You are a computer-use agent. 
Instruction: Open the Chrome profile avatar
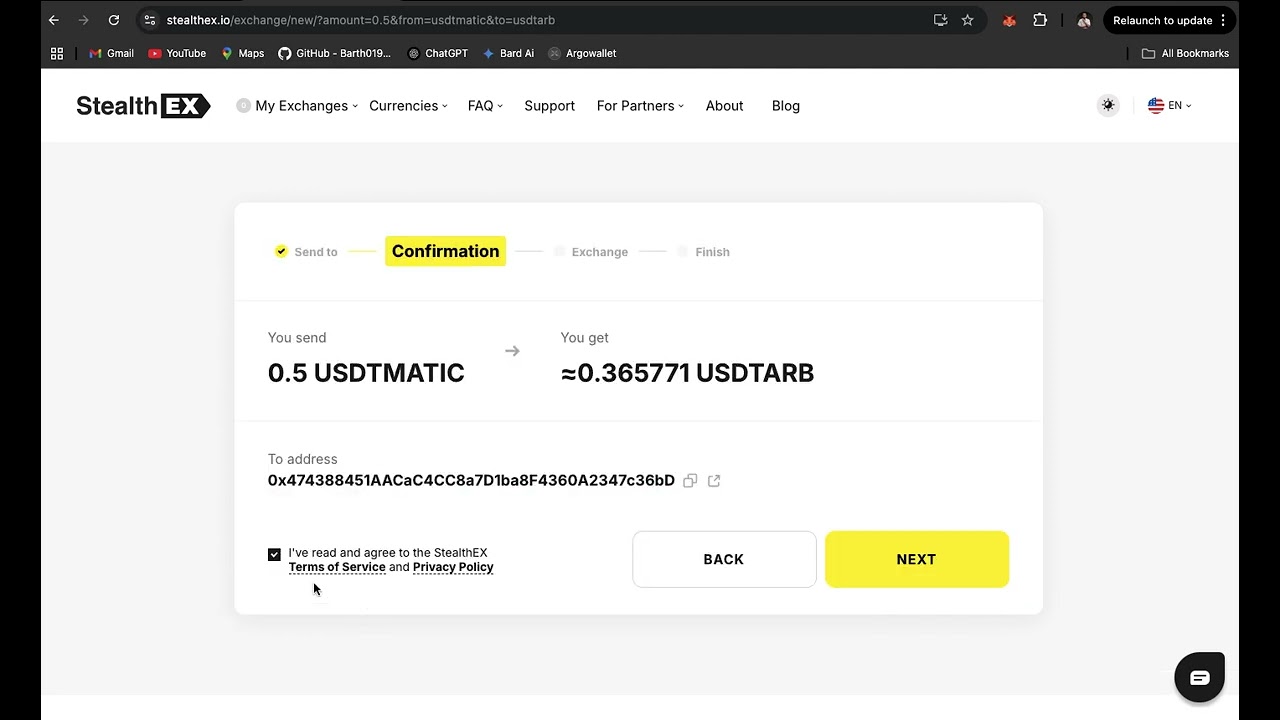point(1084,20)
